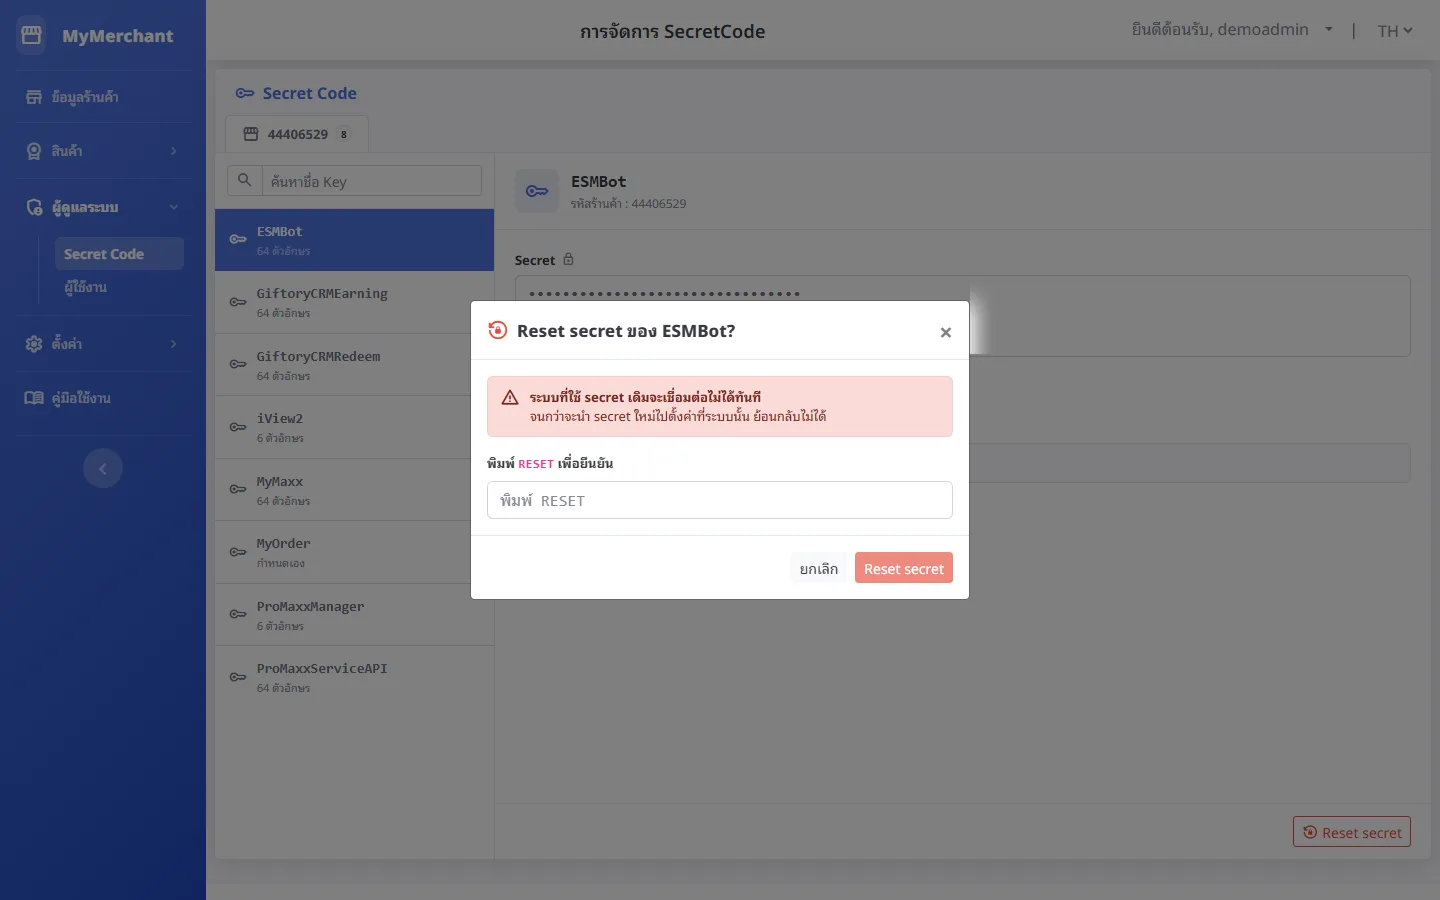
Task: Select iView2 key row
Action: (x=355, y=427)
